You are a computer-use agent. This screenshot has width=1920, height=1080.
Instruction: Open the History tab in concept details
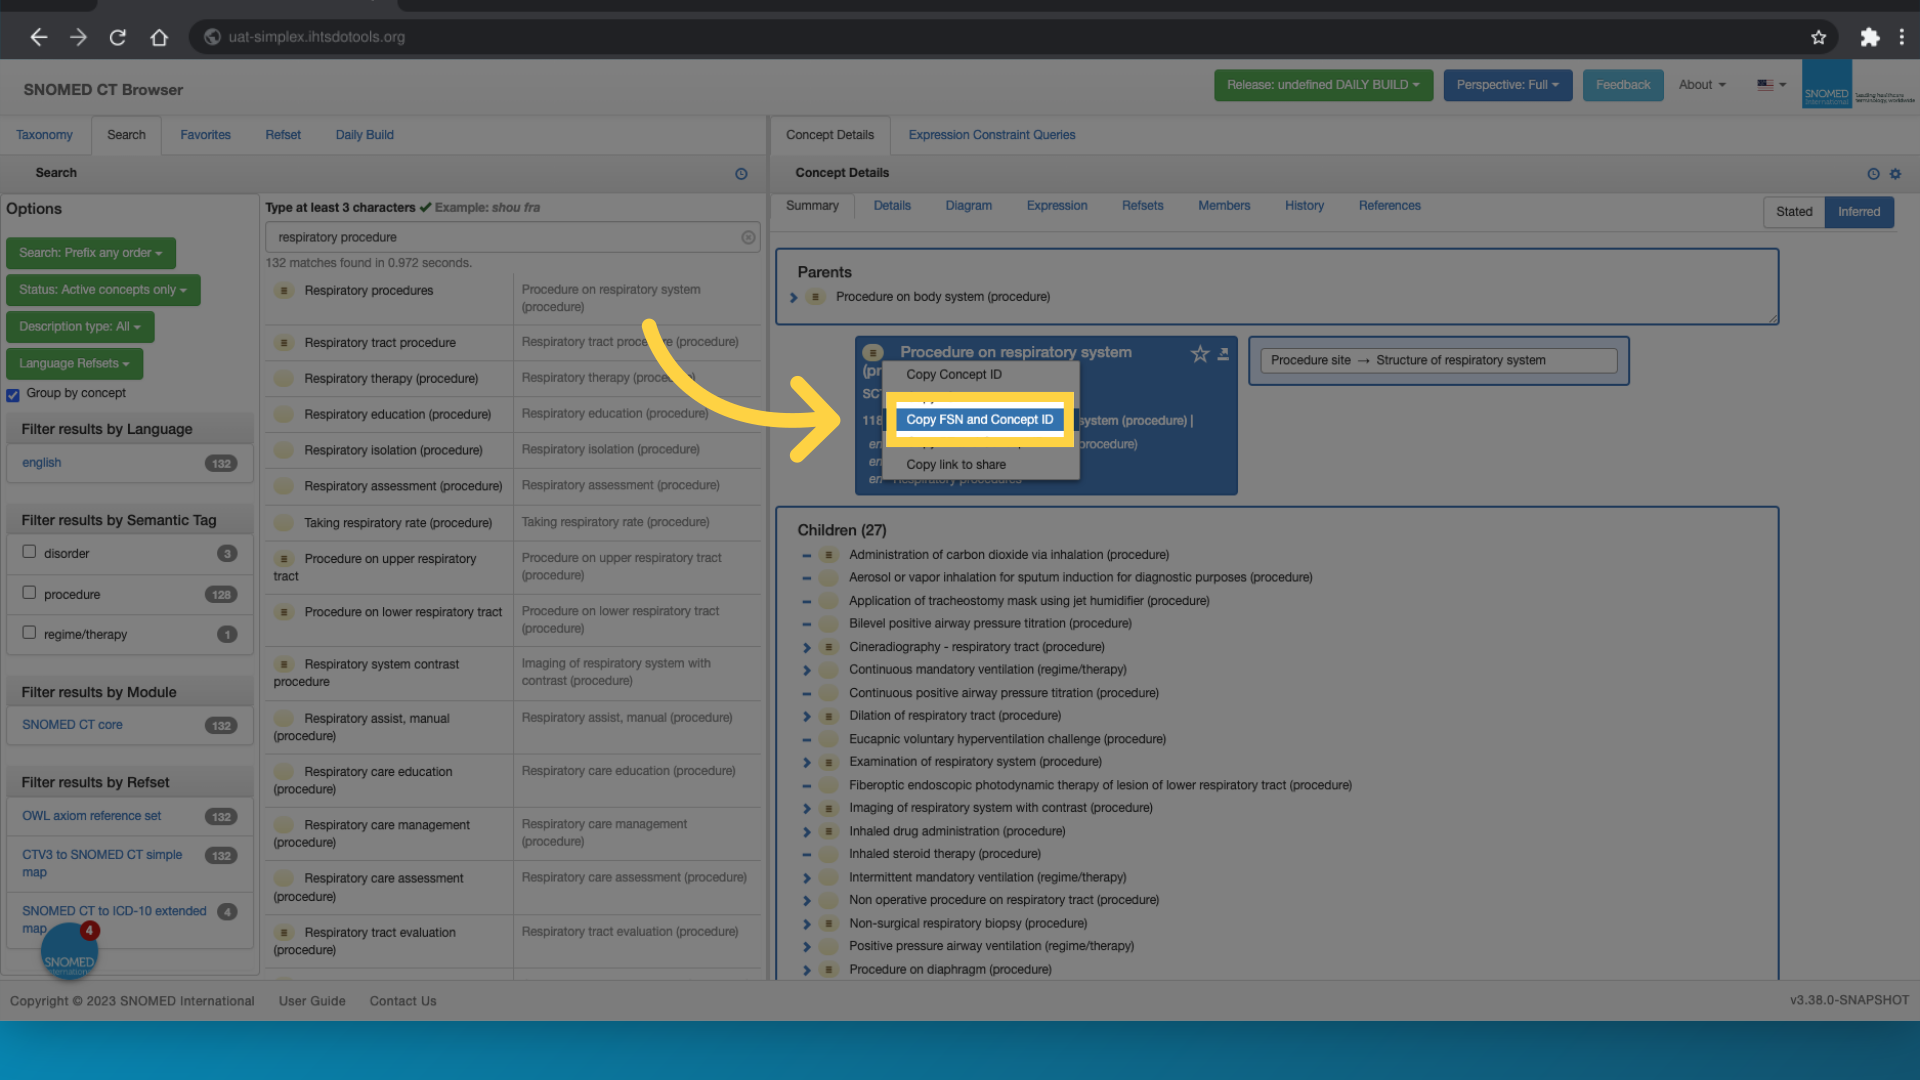[1304, 206]
